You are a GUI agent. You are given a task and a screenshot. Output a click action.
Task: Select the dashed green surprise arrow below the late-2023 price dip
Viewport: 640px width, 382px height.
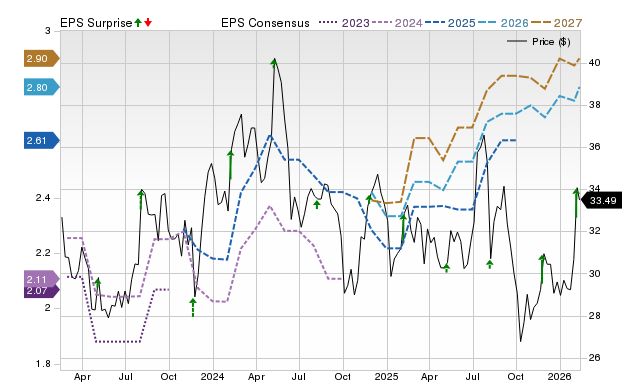coord(193,307)
